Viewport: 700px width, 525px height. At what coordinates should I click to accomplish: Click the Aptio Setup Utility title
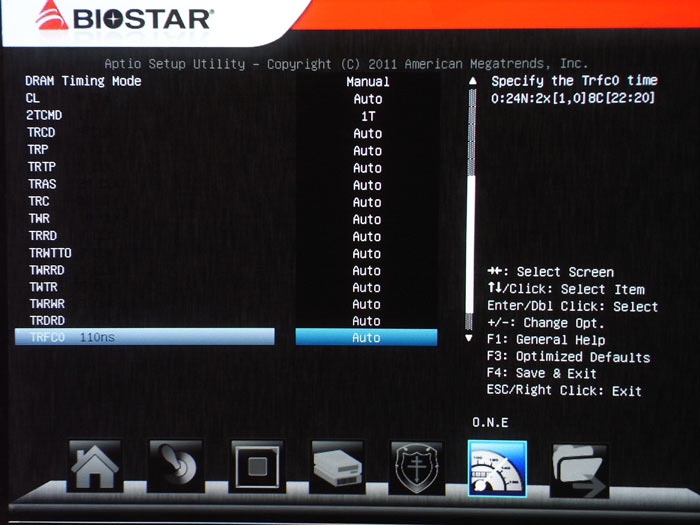(346, 64)
